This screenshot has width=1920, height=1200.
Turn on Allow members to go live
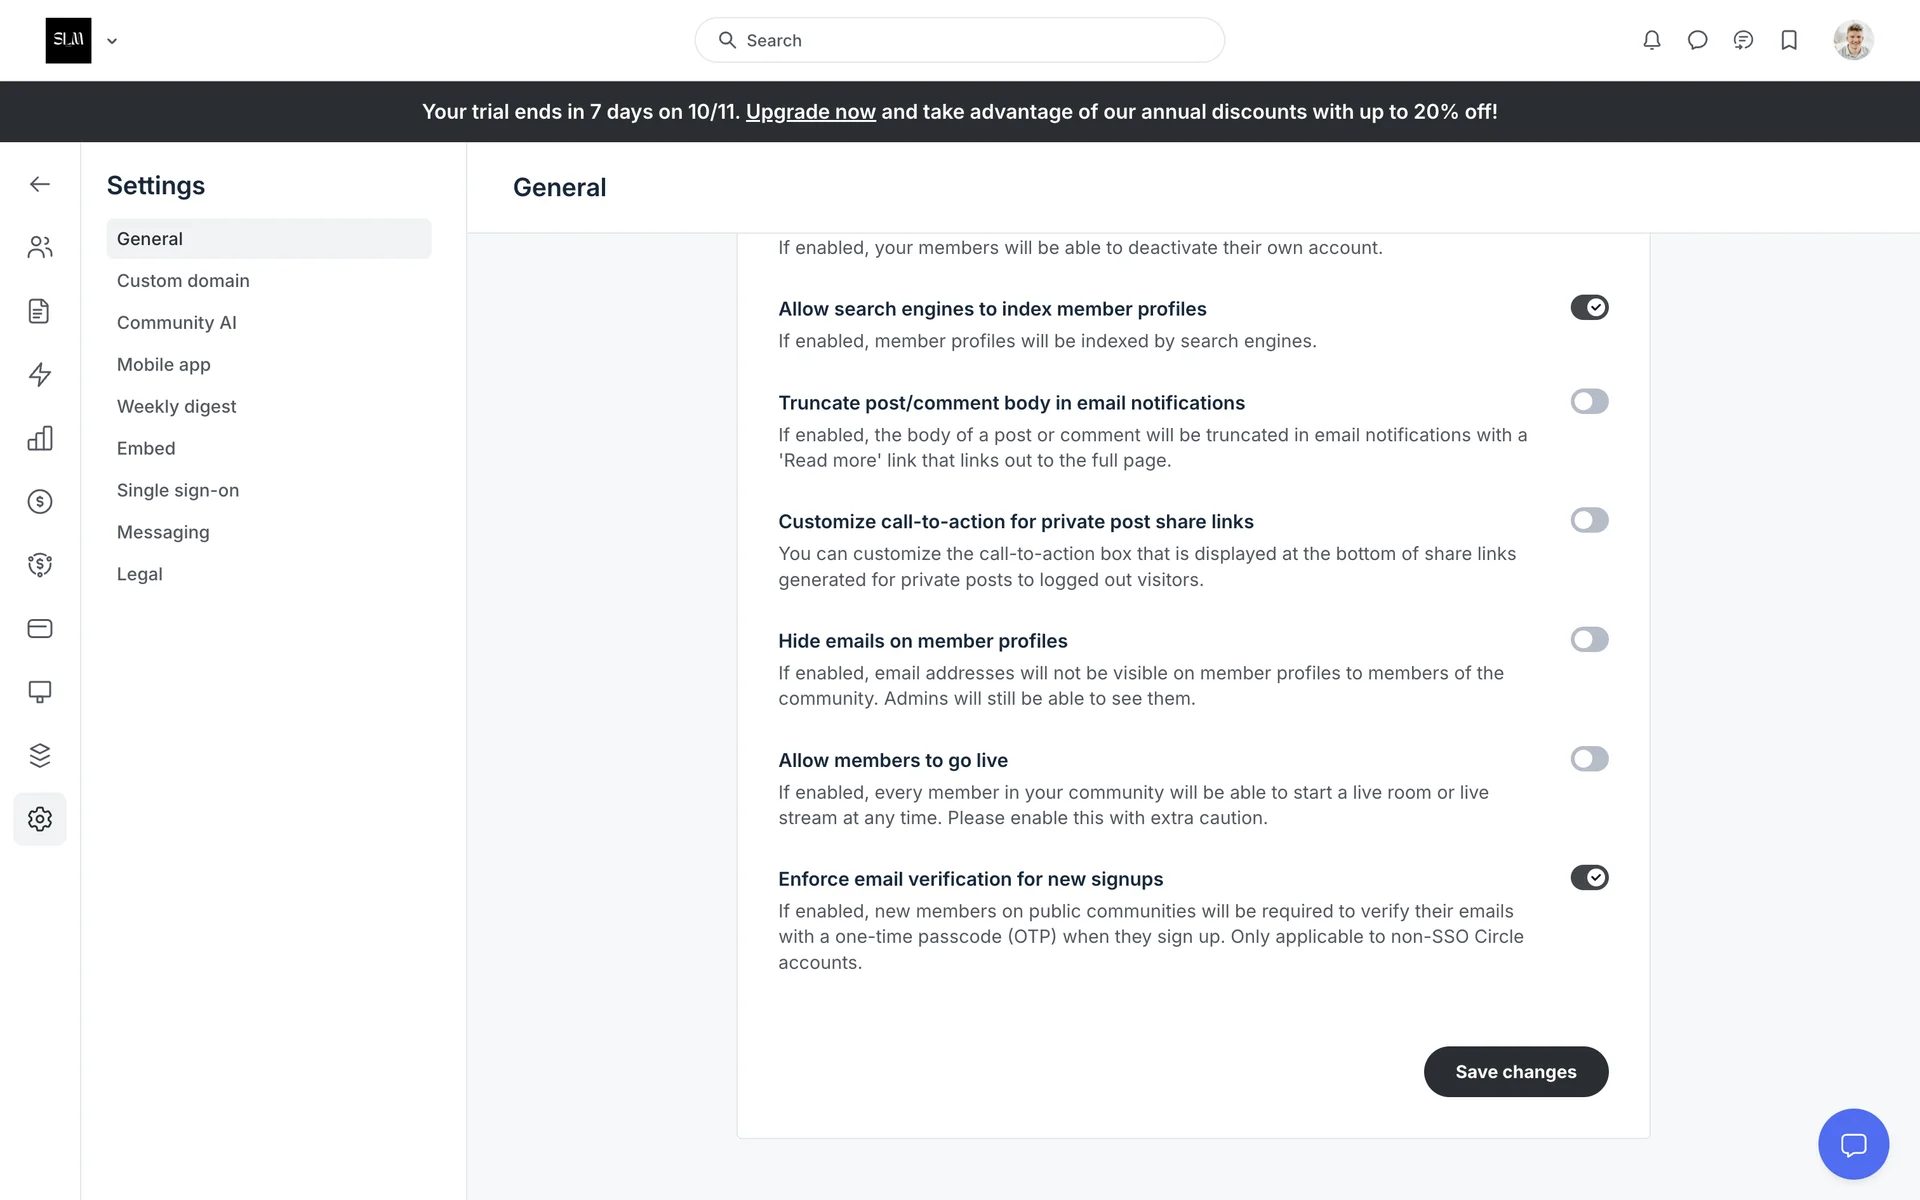click(x=1589, y=759)
